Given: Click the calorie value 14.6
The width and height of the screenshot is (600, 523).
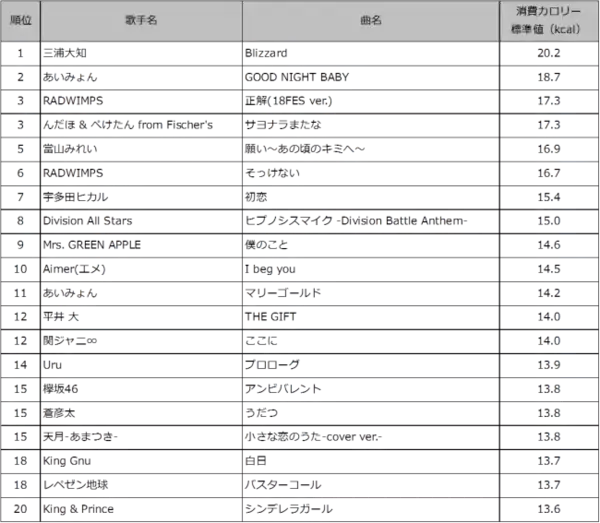Looking at the screenshot, I should point(548,245).
